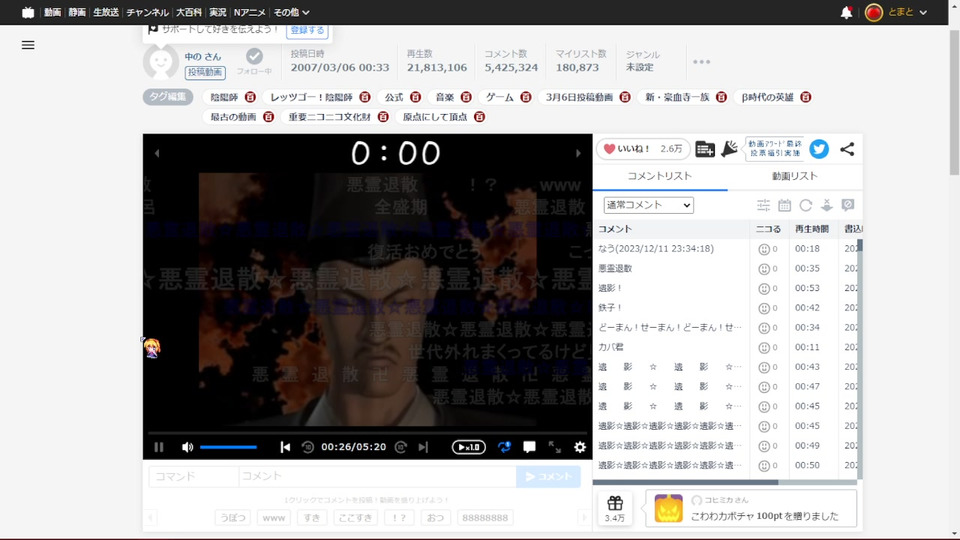Open 動画 in top navigation

point(53,12)
